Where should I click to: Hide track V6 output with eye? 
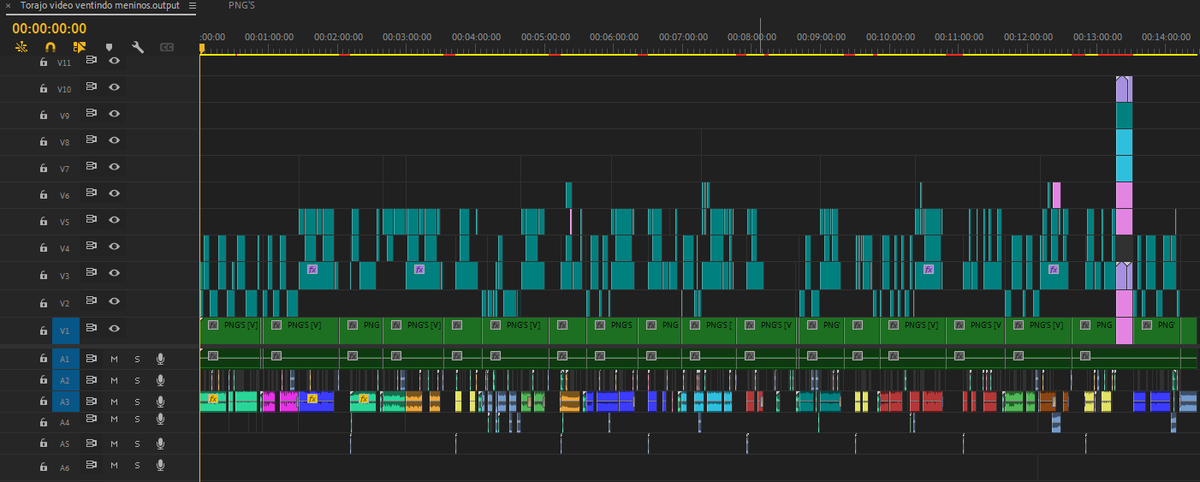(115, 195)
